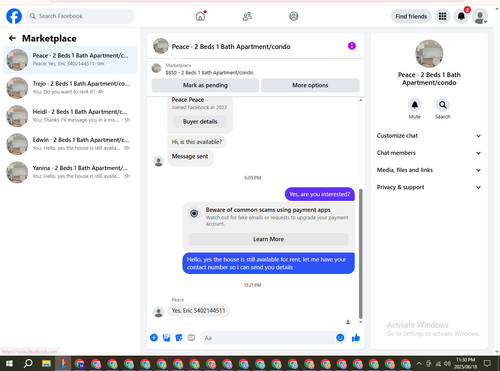
Task: Mute this conversation bell icon
Action: coord(415,105)
